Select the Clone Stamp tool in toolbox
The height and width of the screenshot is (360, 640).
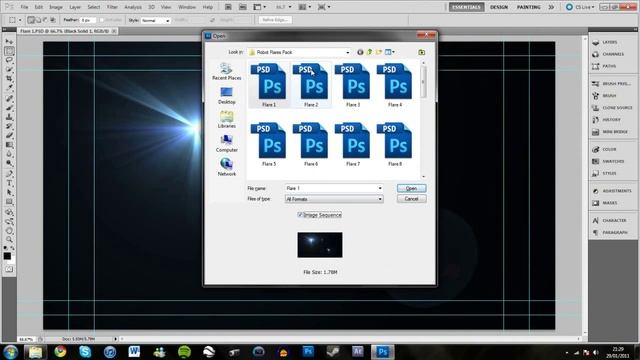tap(9, 117)
